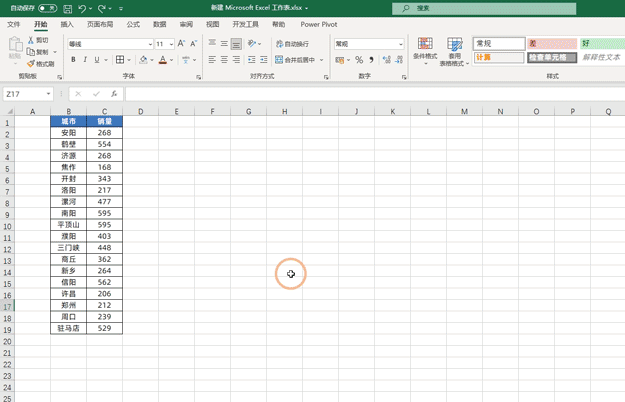Switch to the 视图 (View) tab
625x402 pixels.
coord(212,24)
